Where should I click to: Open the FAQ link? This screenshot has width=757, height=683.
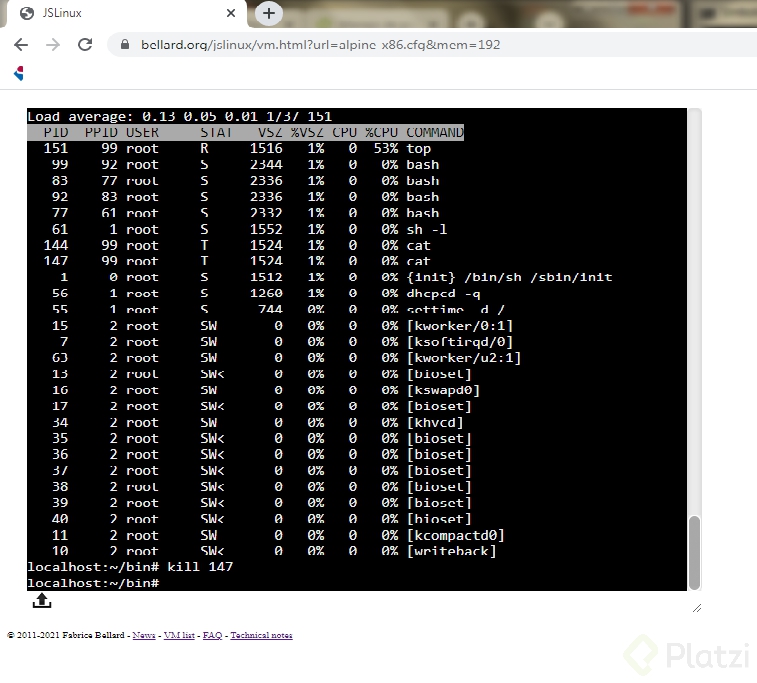212,635
